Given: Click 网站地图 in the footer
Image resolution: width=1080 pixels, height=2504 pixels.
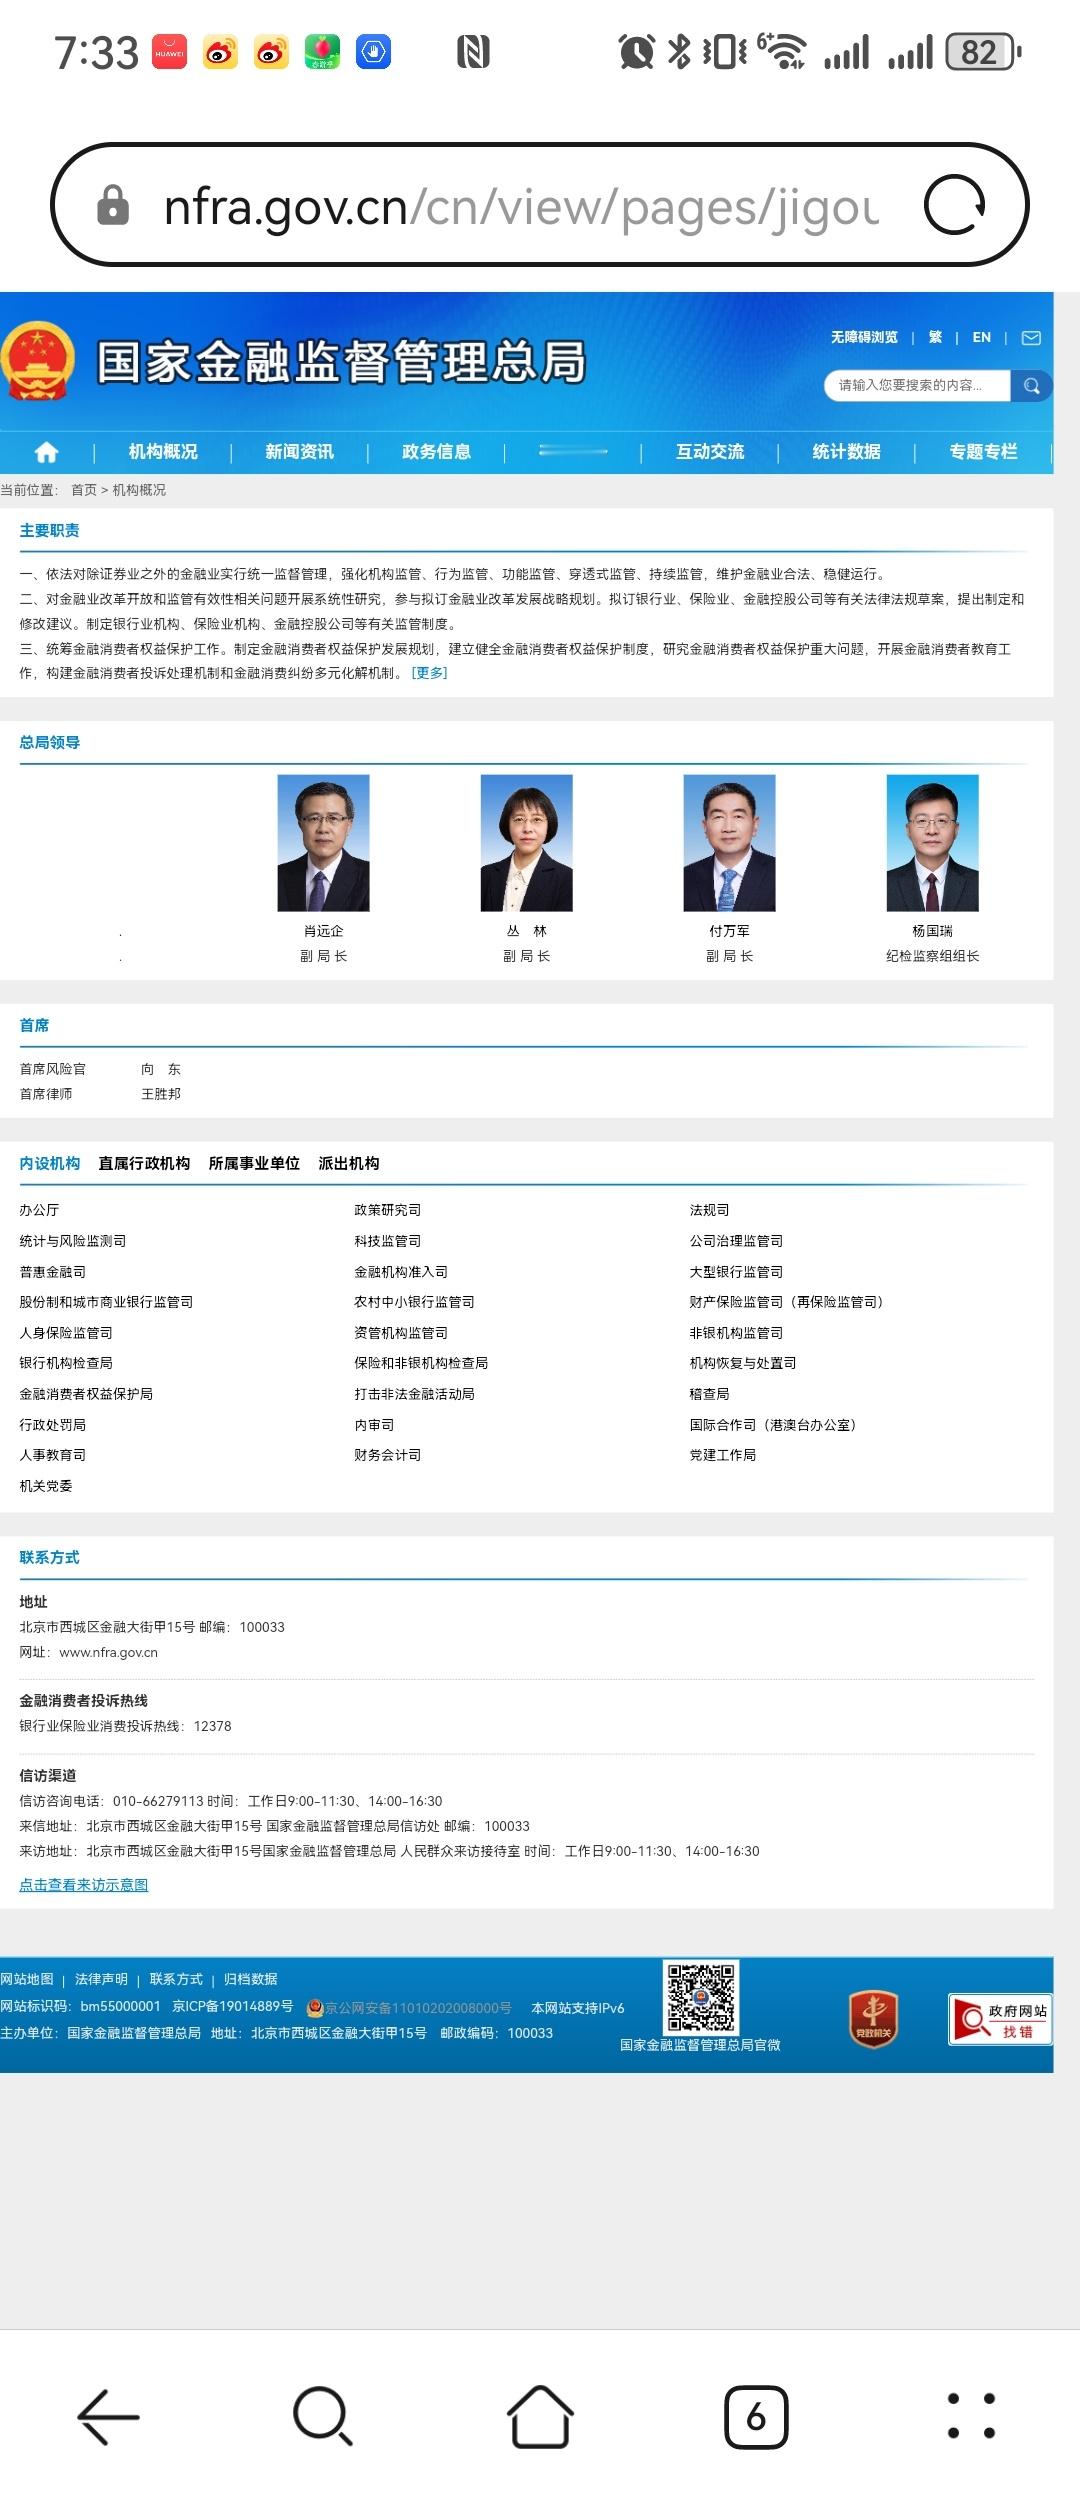Looking at the screenshot, I should coord(27,1979).
